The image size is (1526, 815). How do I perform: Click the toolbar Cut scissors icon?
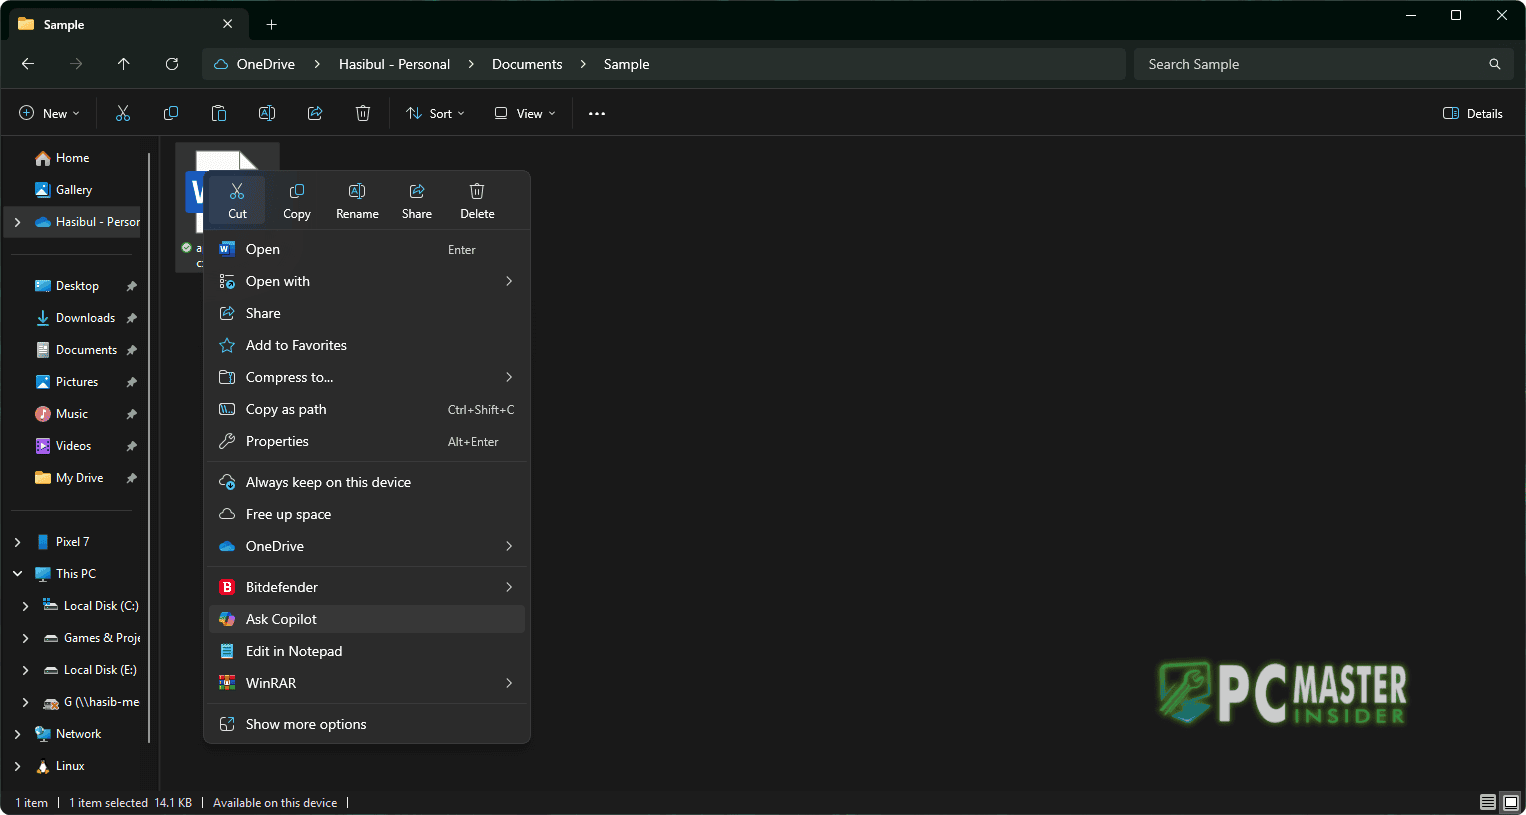point(123,114)
